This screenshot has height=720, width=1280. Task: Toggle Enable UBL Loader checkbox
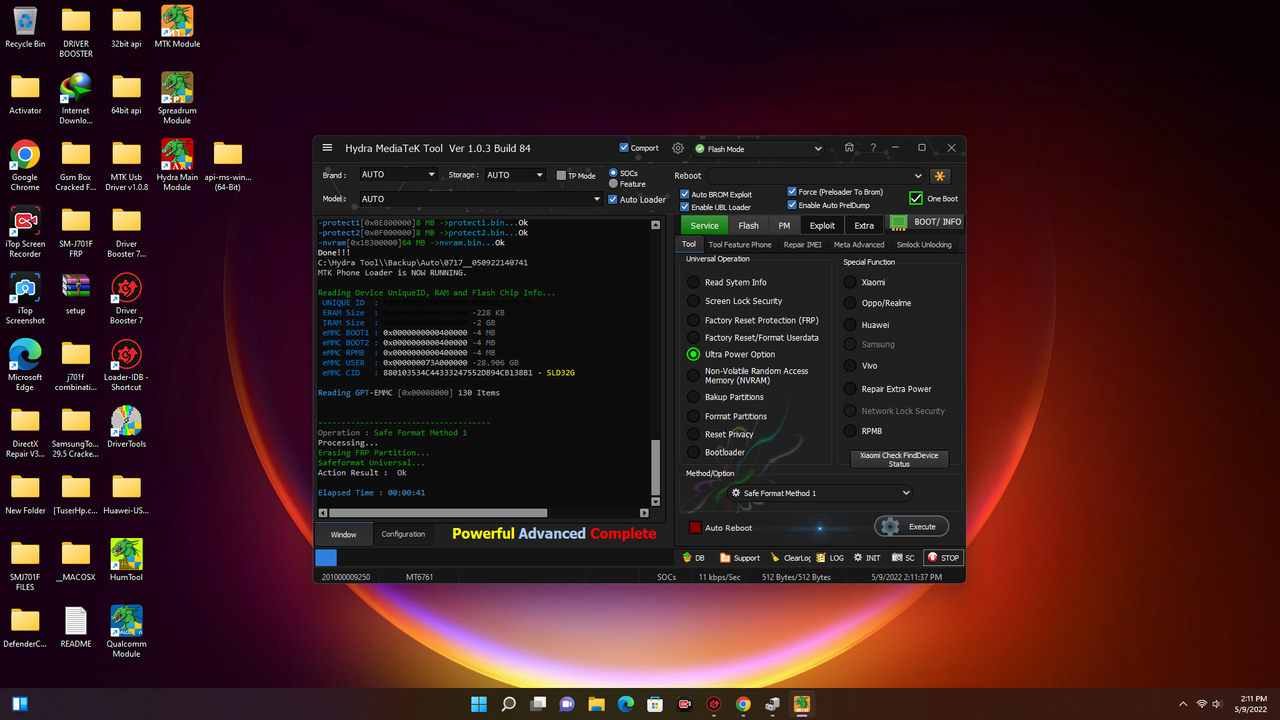tap(685, 207)
